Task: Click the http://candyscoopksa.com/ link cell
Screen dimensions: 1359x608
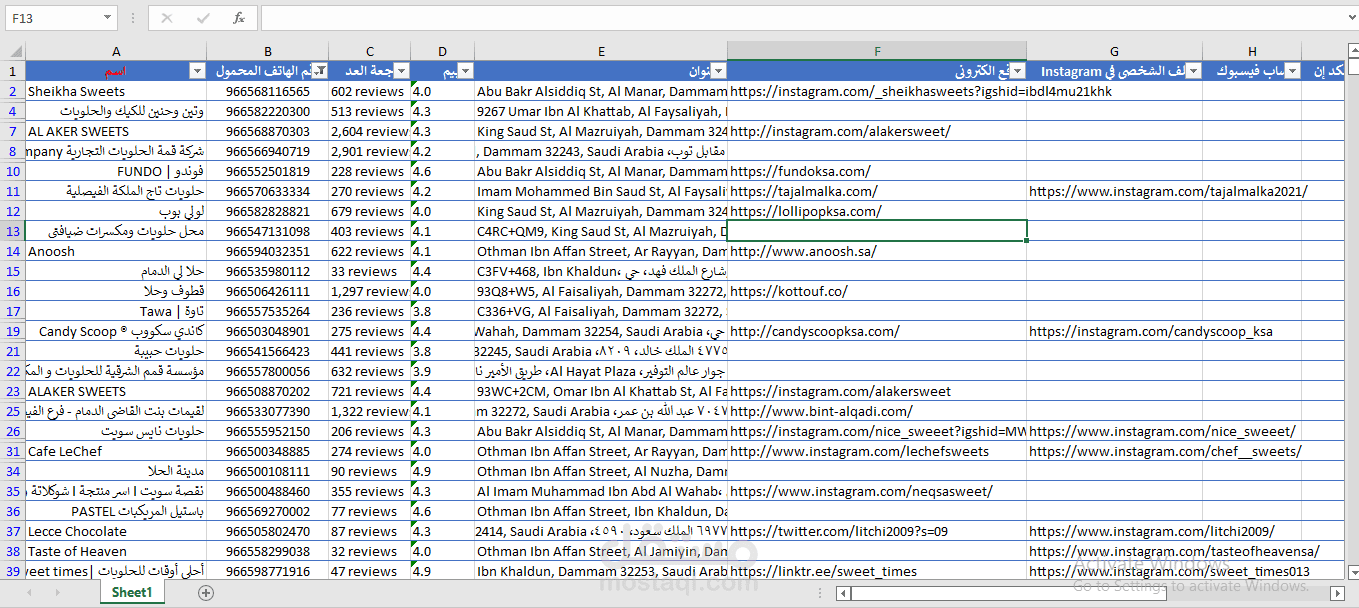Action: [877, 331]
